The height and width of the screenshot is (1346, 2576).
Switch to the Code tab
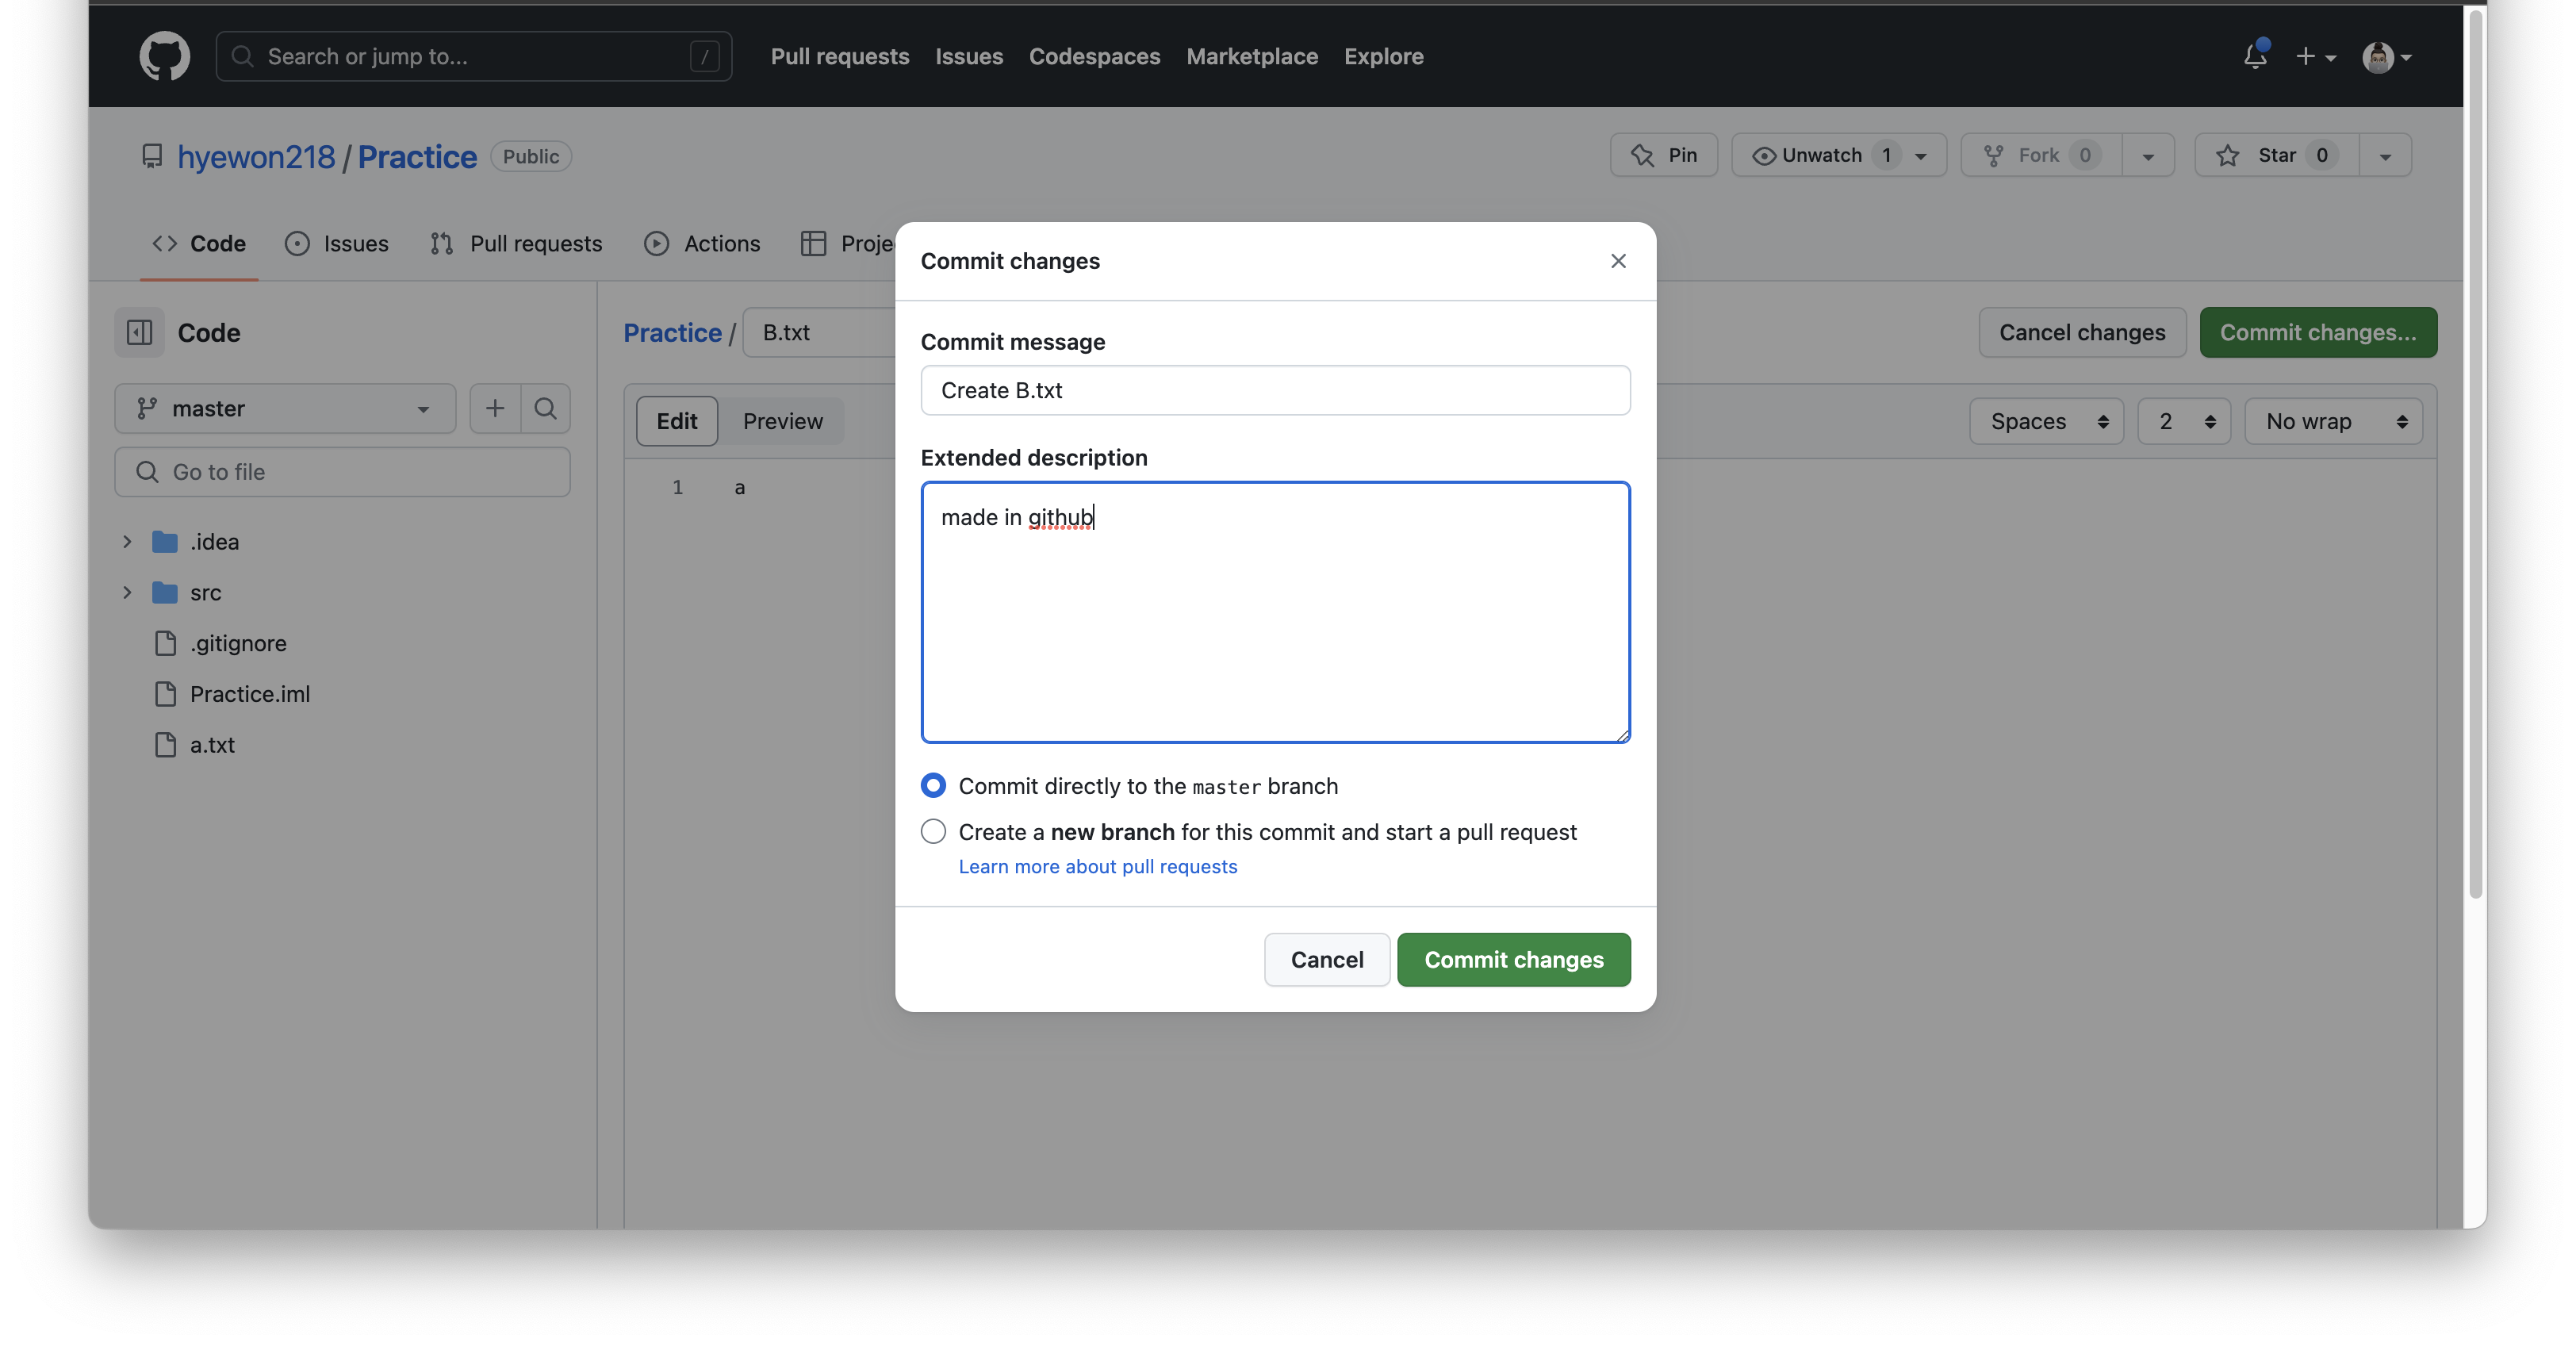[199, 244]
